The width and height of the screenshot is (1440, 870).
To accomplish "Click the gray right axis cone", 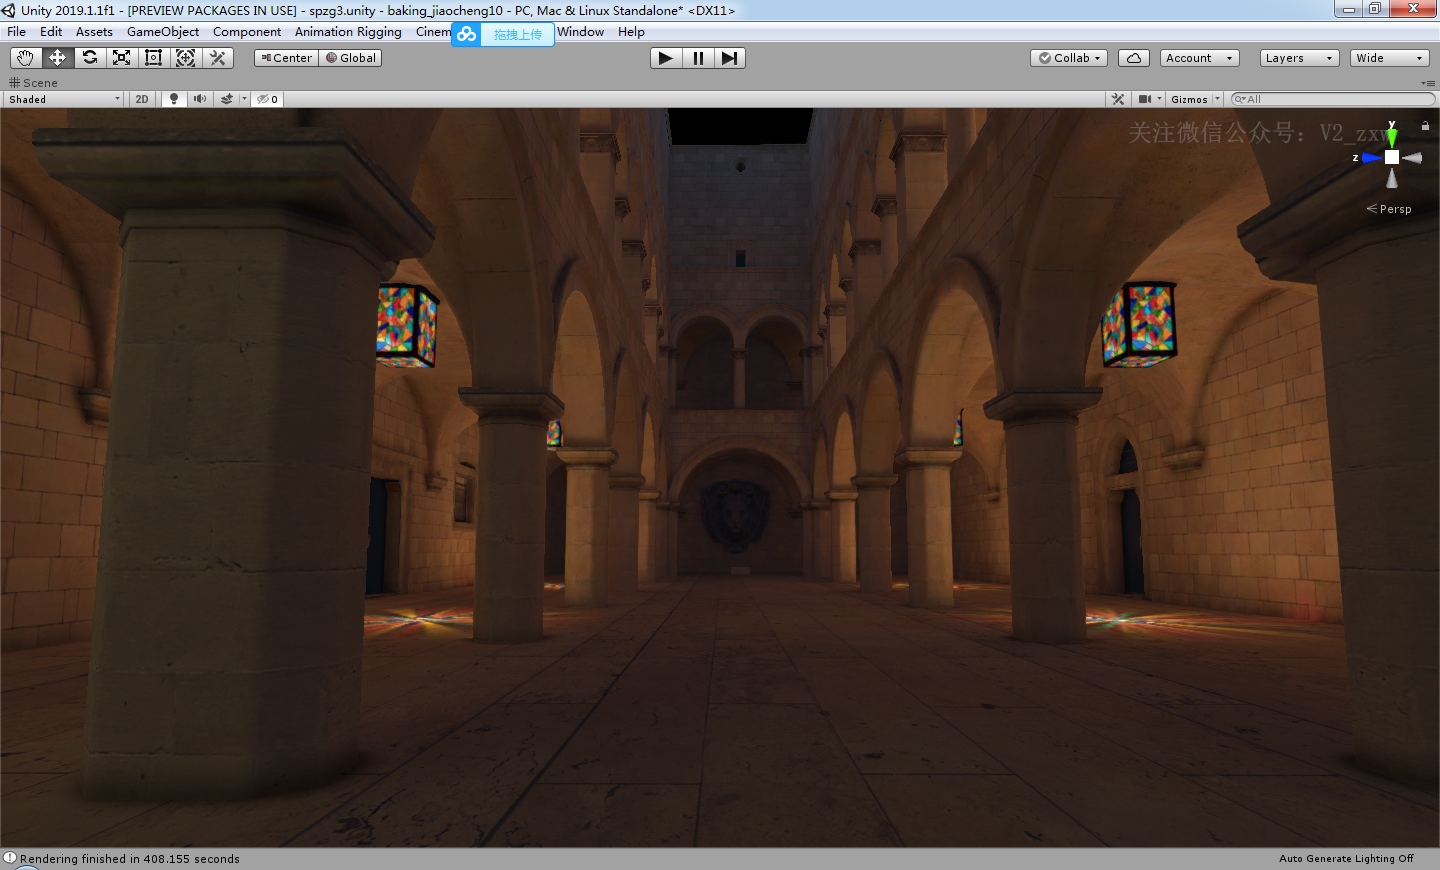I will (1412, 158).
